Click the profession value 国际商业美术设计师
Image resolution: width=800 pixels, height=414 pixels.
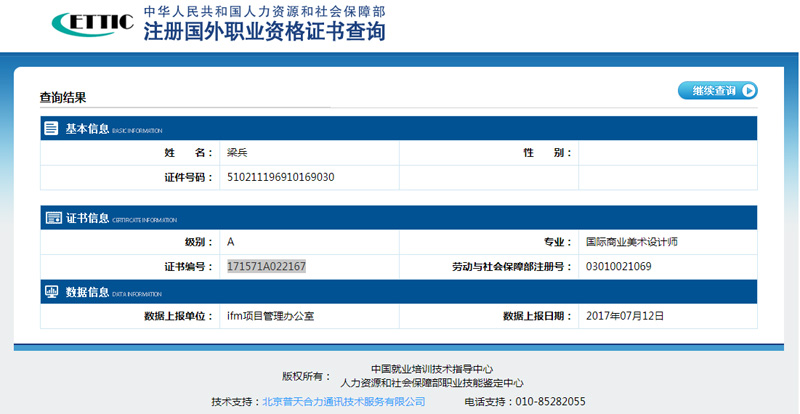pos(637,242)
